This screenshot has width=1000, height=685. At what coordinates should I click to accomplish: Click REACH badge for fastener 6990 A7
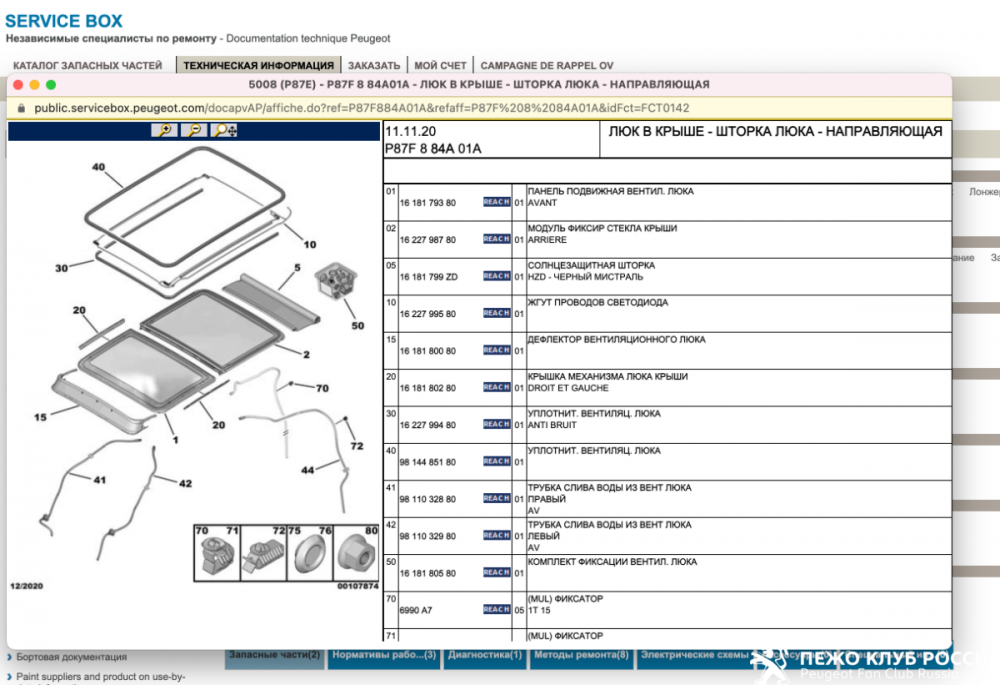(496, 609)
